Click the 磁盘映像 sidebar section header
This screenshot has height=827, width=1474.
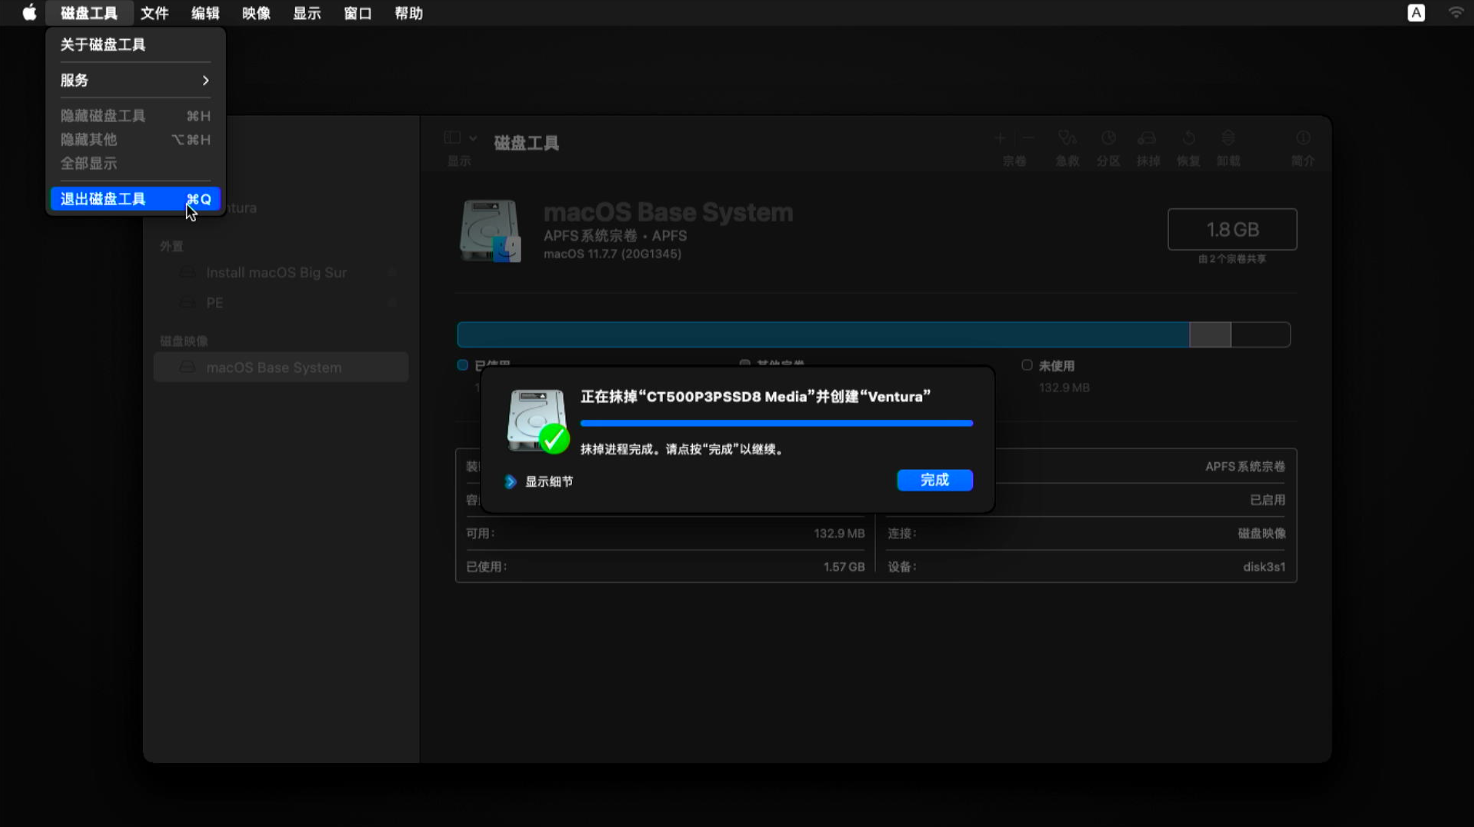pyautogui.click(x=184, y=341)
